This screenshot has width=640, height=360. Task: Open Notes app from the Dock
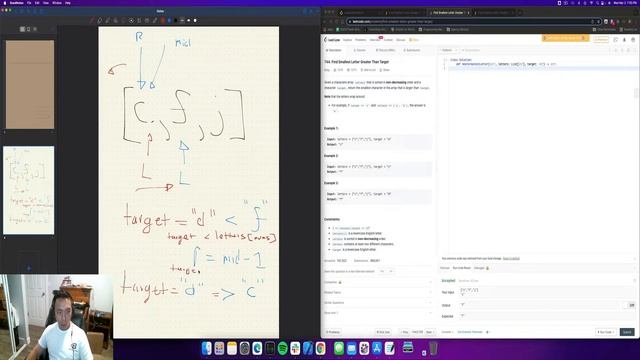pyautogui.click(x=232, y=348)
